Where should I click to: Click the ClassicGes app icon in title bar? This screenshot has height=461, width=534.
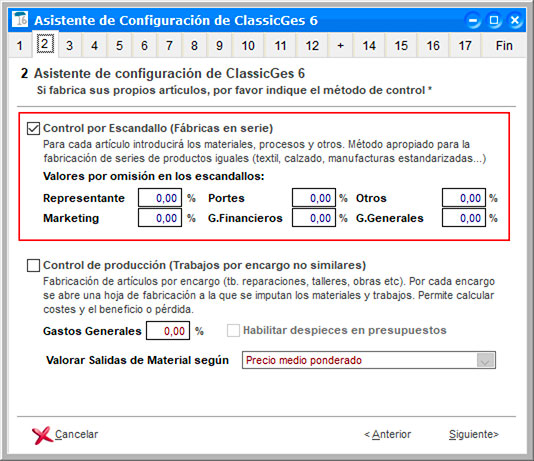[20, 20]
